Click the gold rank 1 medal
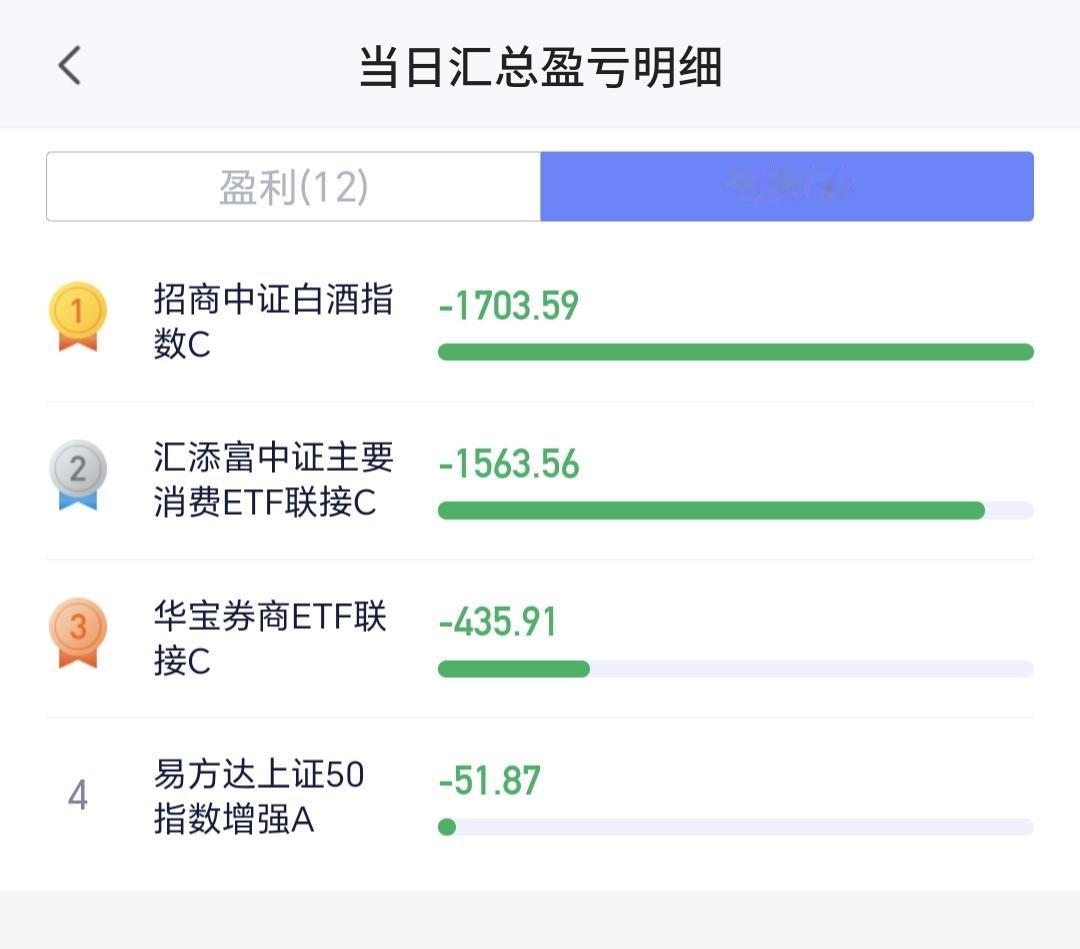Screen dimensions: 1080x949 (x=78, y=316)
